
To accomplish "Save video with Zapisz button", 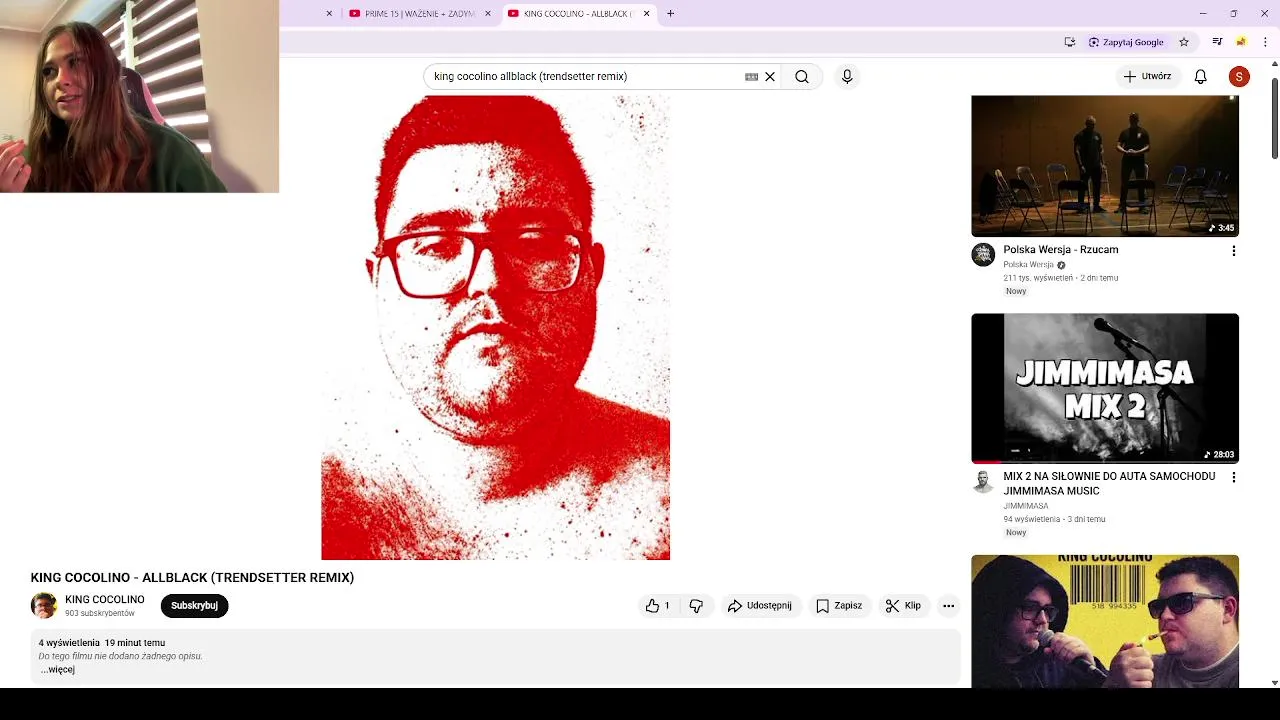I will click(x=839, y=606).
